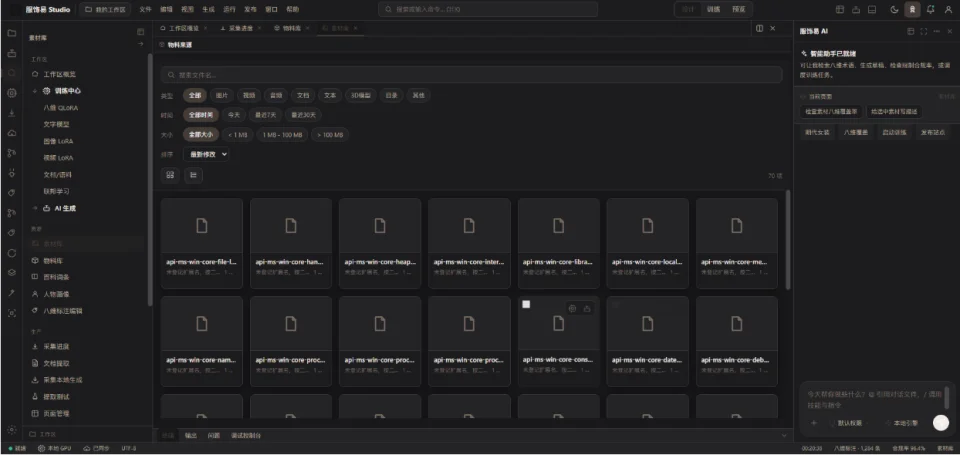Click the sidebar header layout icon
Viewport: 960px width, 455px height.
141,32
